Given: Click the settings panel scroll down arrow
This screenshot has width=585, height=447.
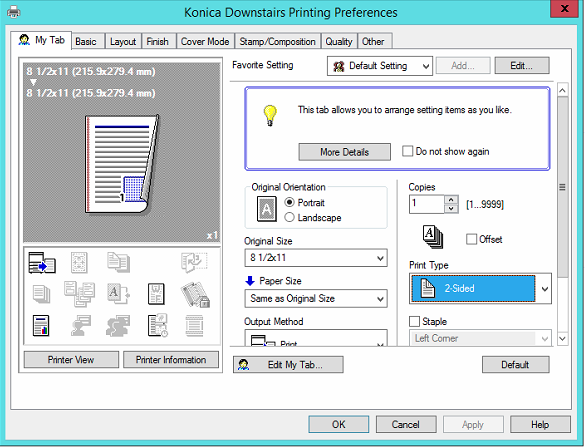Looking at the screenshot, I should pos(563,338).
